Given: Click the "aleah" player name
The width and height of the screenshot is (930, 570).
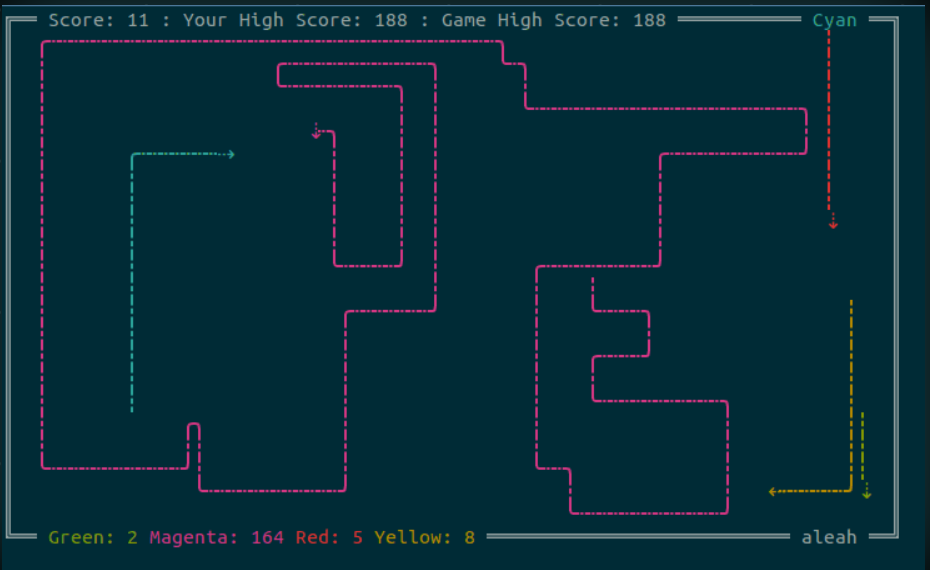Looking at the screenshot, I should tap(829, 537).
